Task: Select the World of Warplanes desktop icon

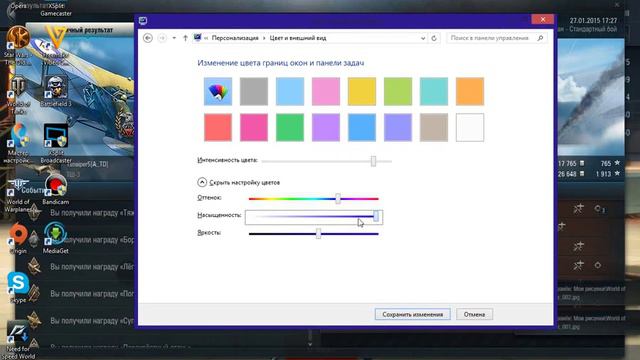Action: tap(18, 195)
